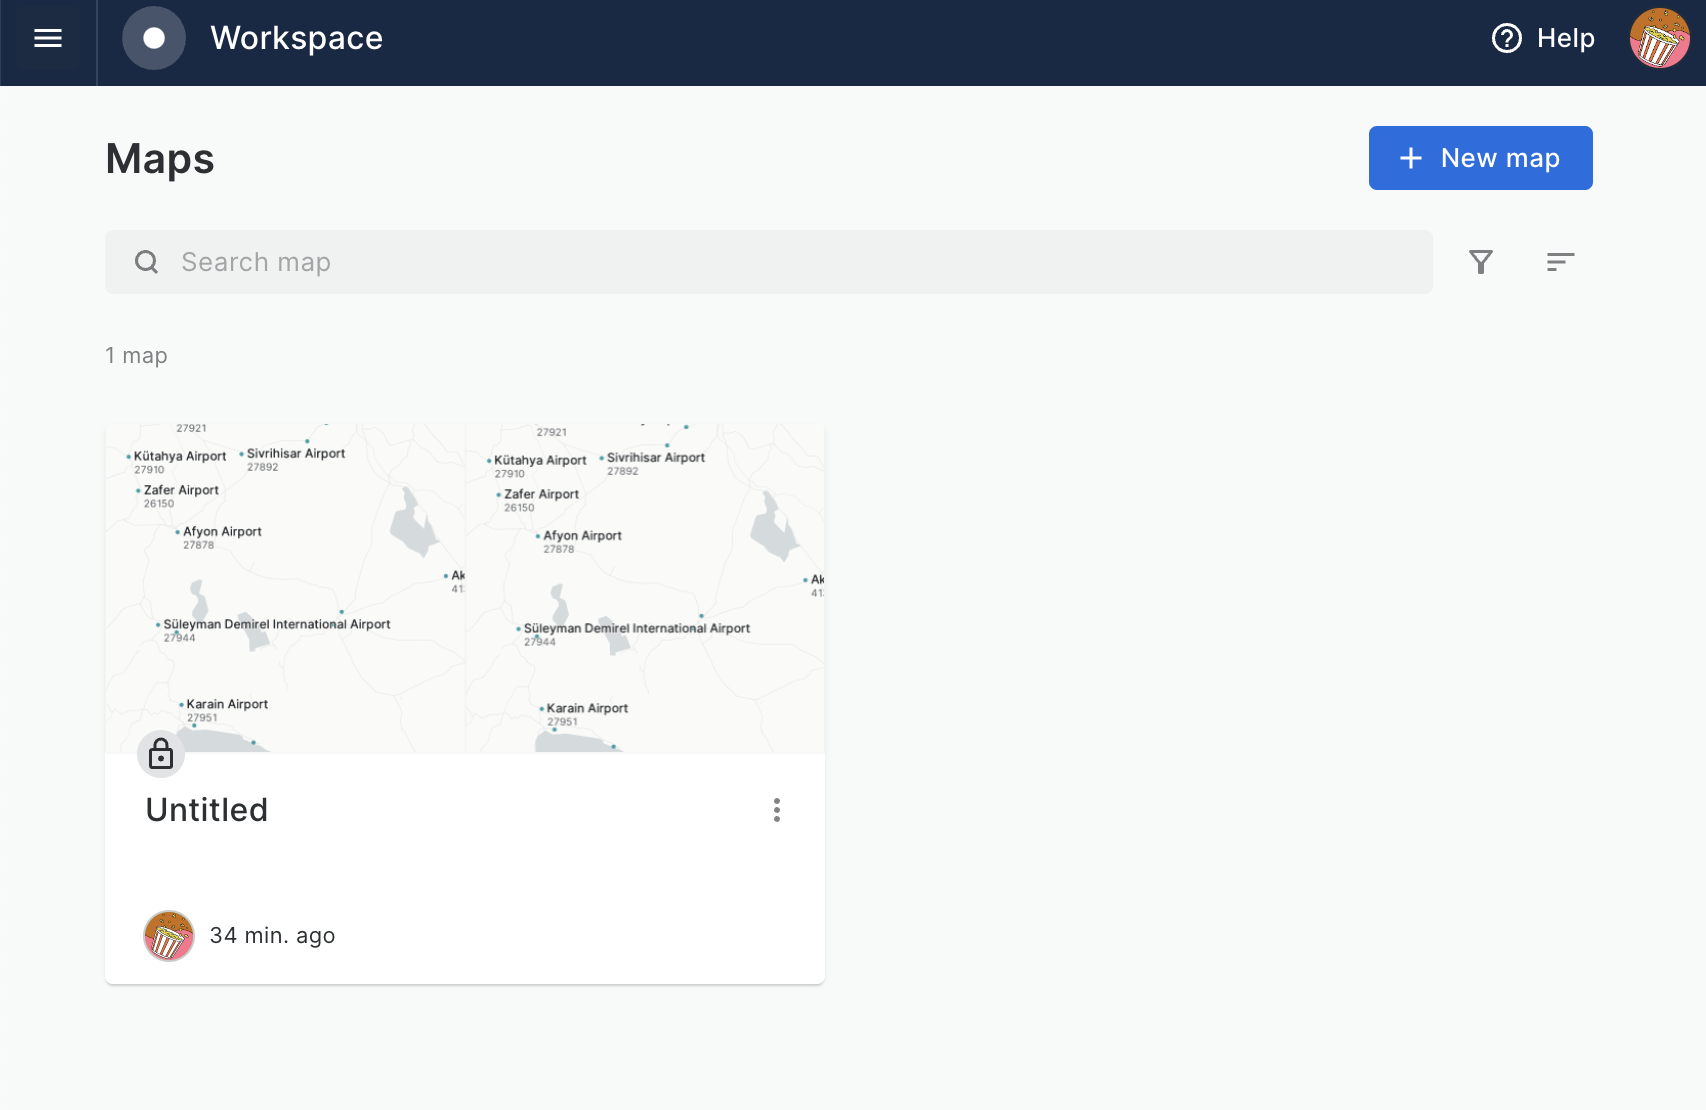The height and width of the screenshot is (1110, 1706).
Task: Click the plus icon in New map
Action: [1411, 158]
